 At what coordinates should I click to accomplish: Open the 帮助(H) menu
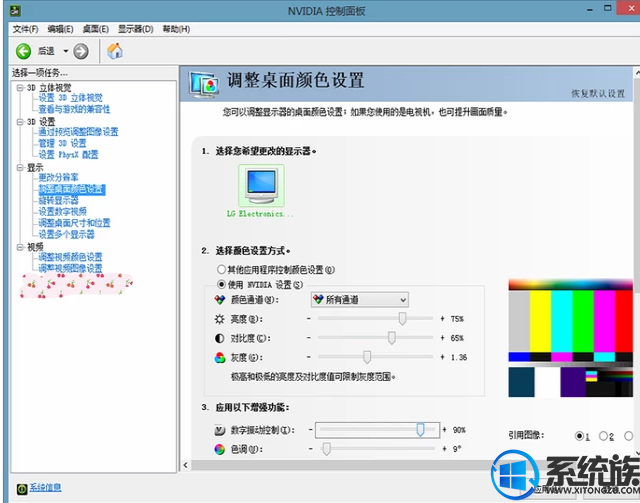176,29
